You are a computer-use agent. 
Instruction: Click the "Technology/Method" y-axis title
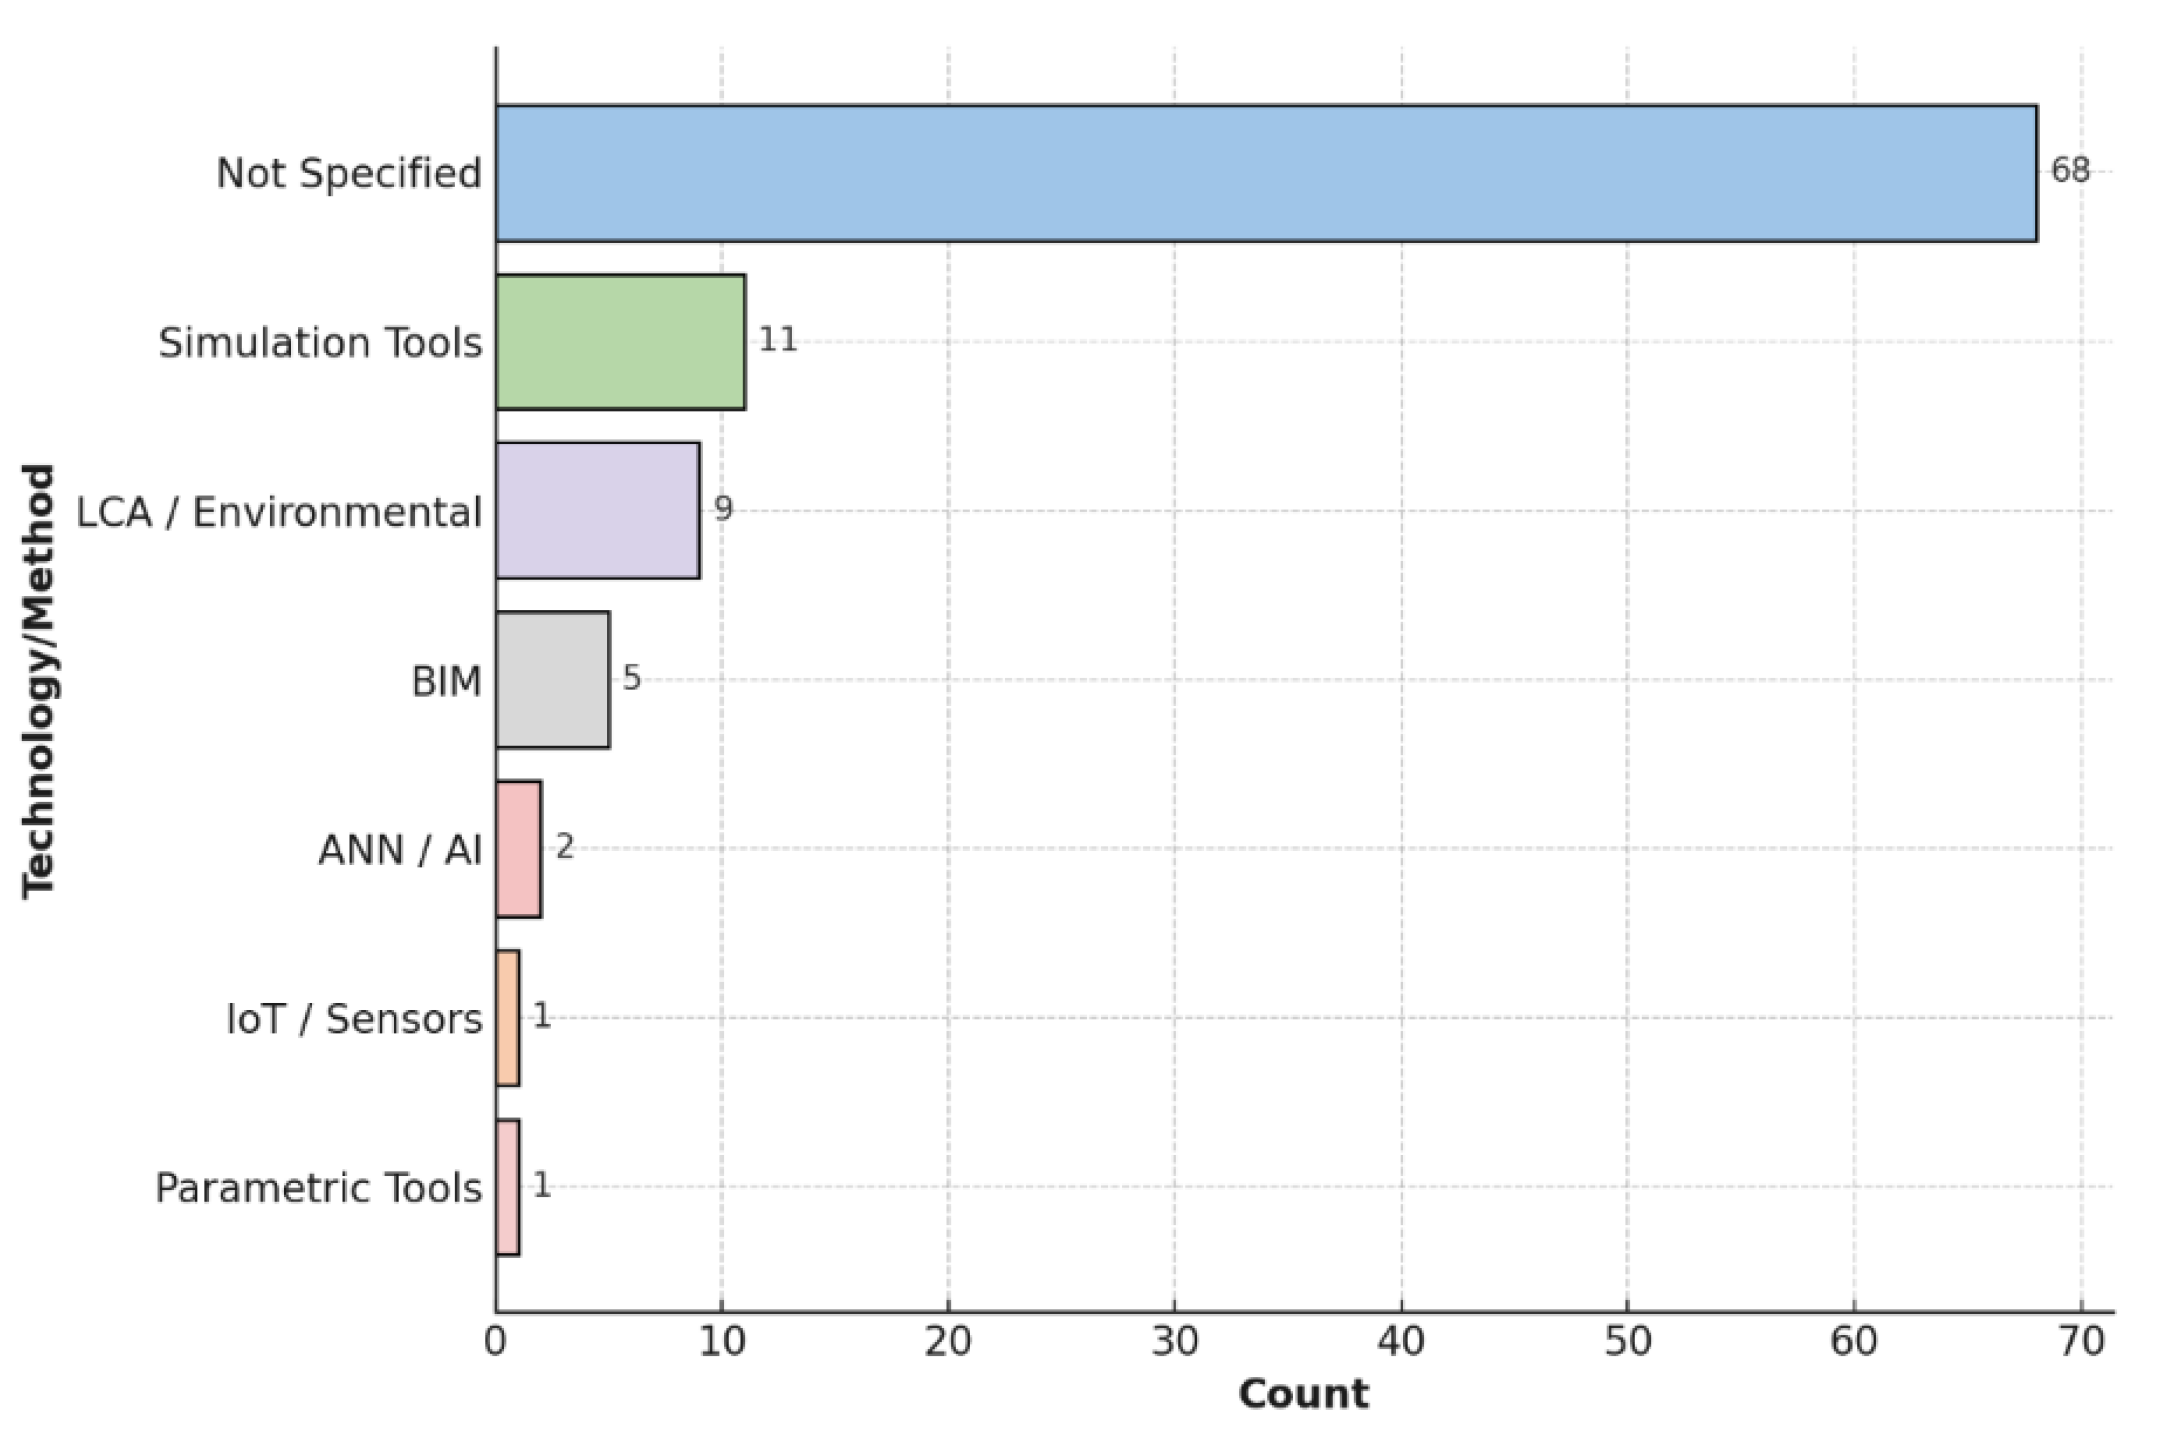40,680
